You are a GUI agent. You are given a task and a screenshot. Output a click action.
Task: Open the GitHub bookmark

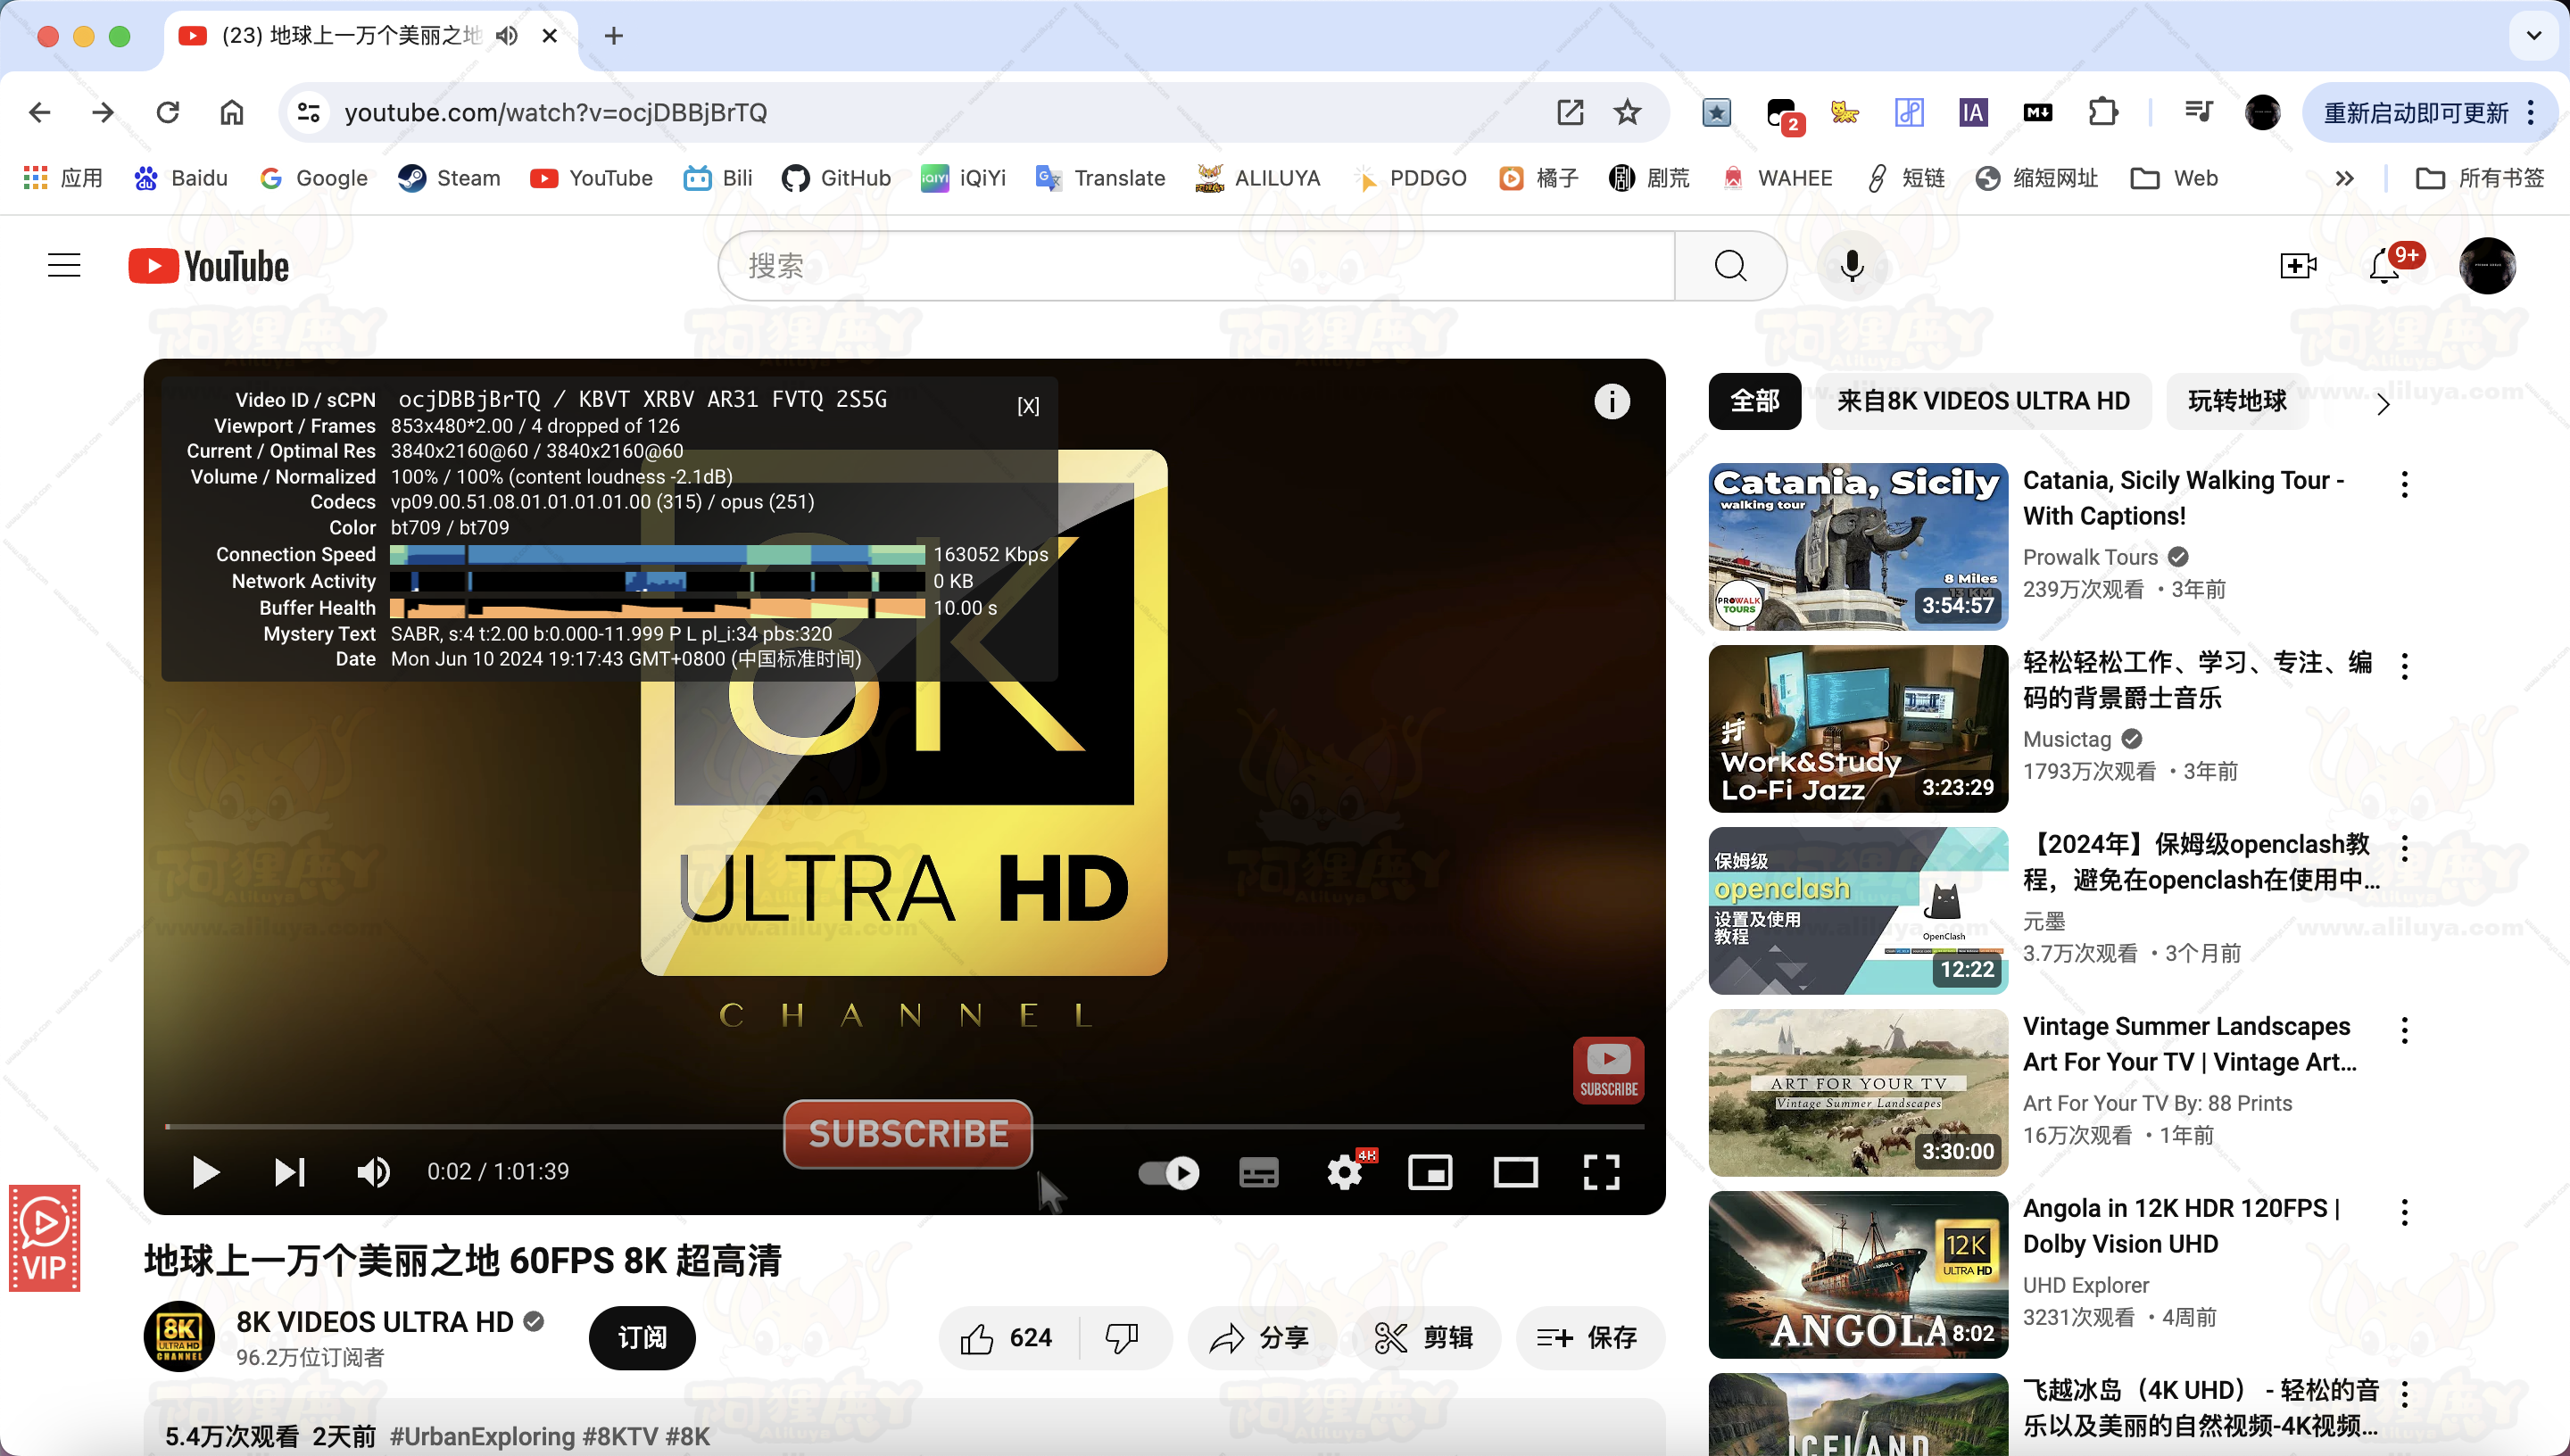(836, 179)
